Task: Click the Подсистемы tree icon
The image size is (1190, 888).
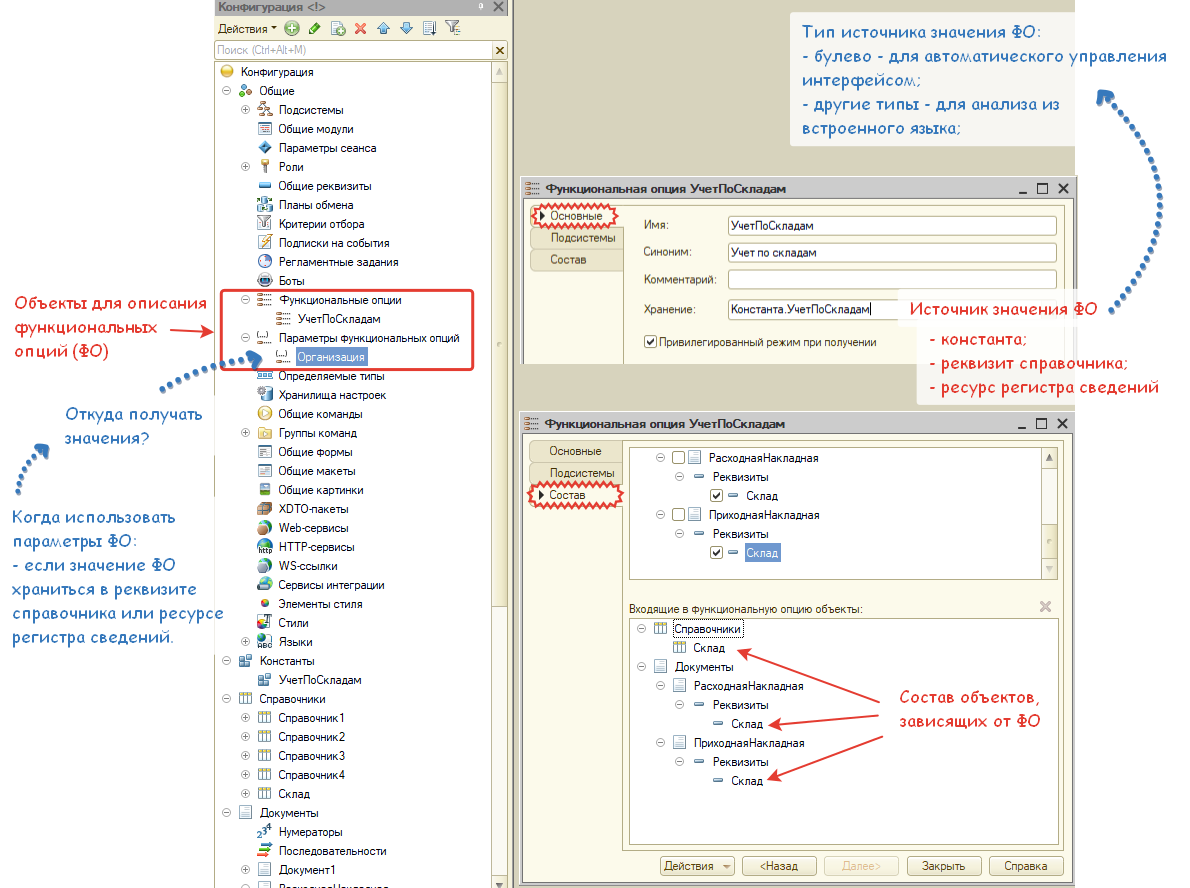Action: [265, 109]
